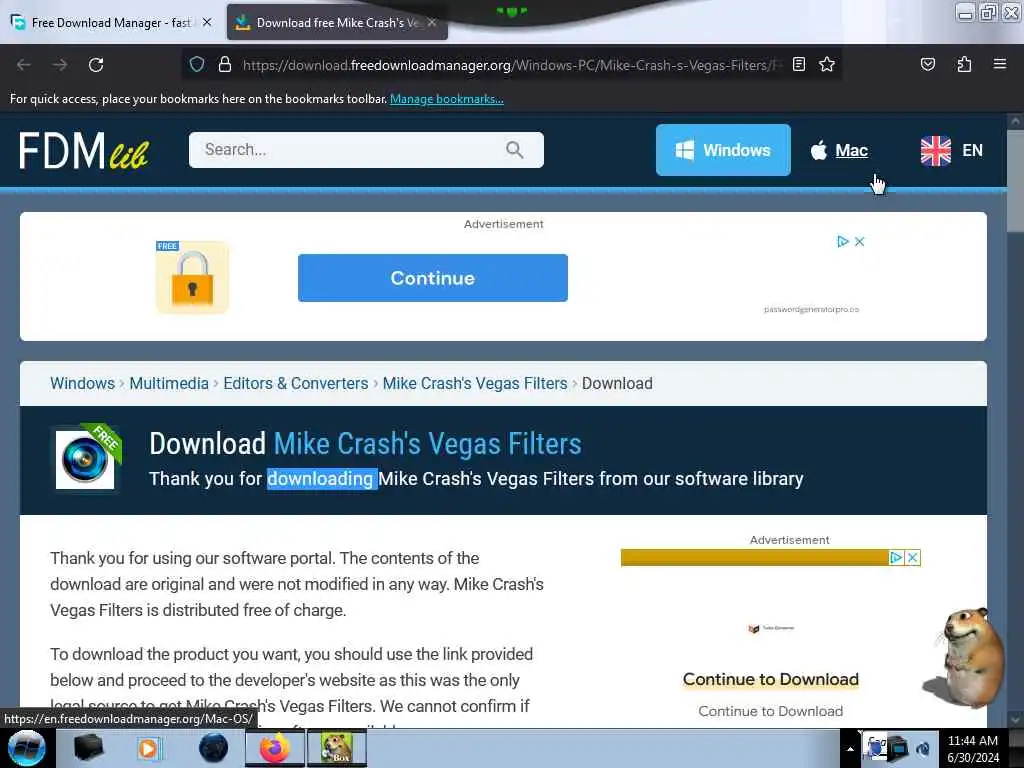The width and height of the screenshot is (1024, 768).
Task: Open Editors & Converters breadcrumb link
Action: [x=296, y=383]
